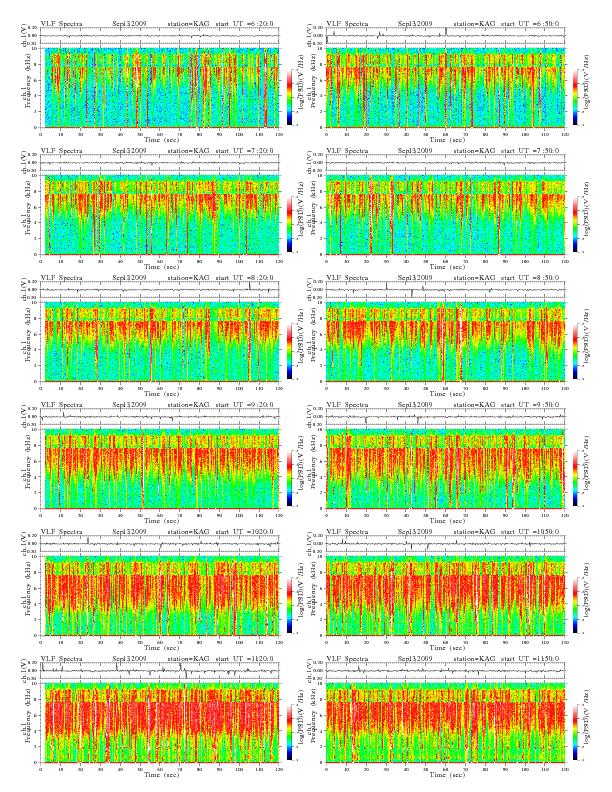Click 'Time (sec)' label under 8:20:0 spectrogram
Image resolution: width=612 pixels, height=792 pixels.
[x=162, y=394]
